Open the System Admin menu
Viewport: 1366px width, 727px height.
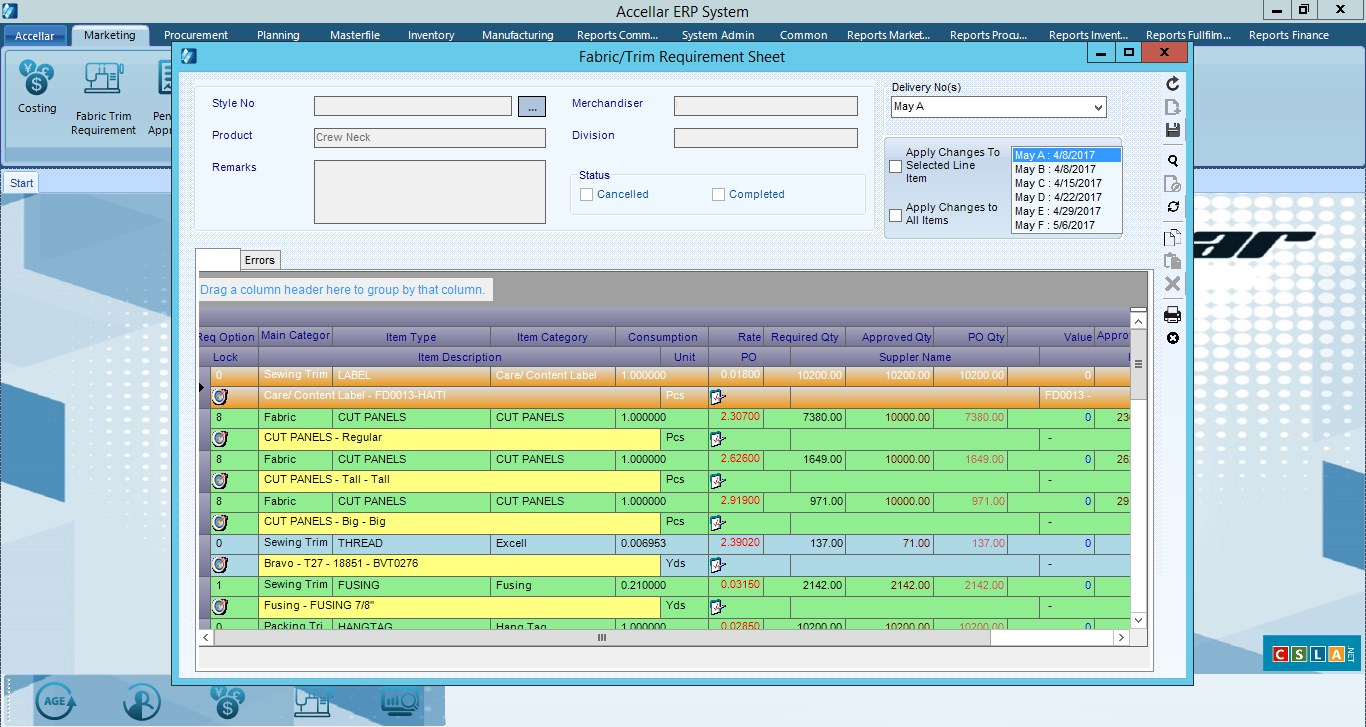[x=718, y=34]
